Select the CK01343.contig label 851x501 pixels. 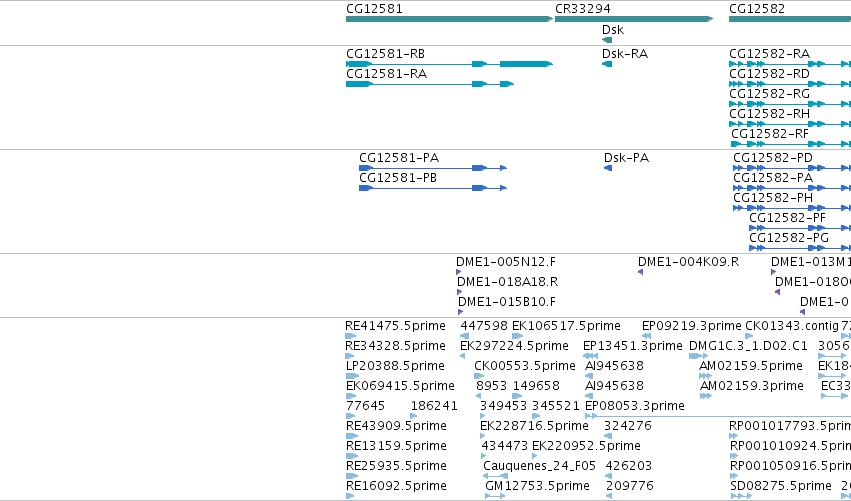(792, 326)
